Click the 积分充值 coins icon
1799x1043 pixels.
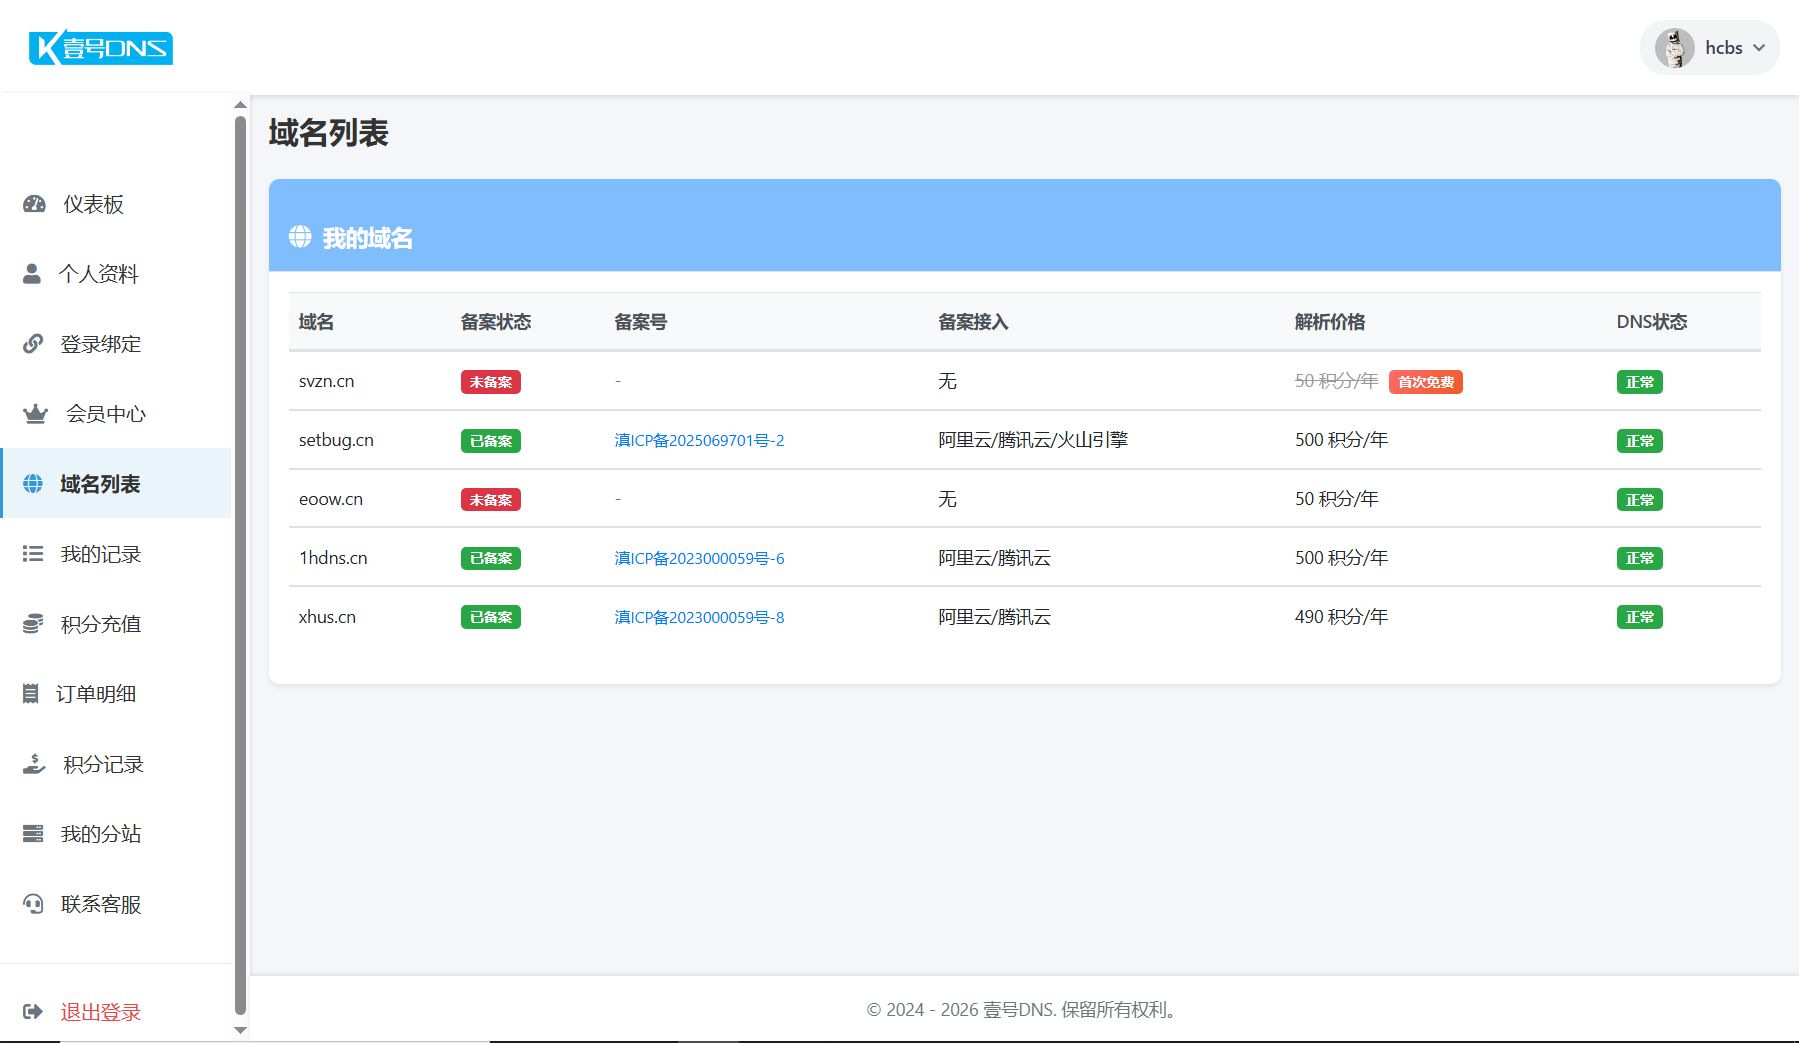[x=33, y=624]
